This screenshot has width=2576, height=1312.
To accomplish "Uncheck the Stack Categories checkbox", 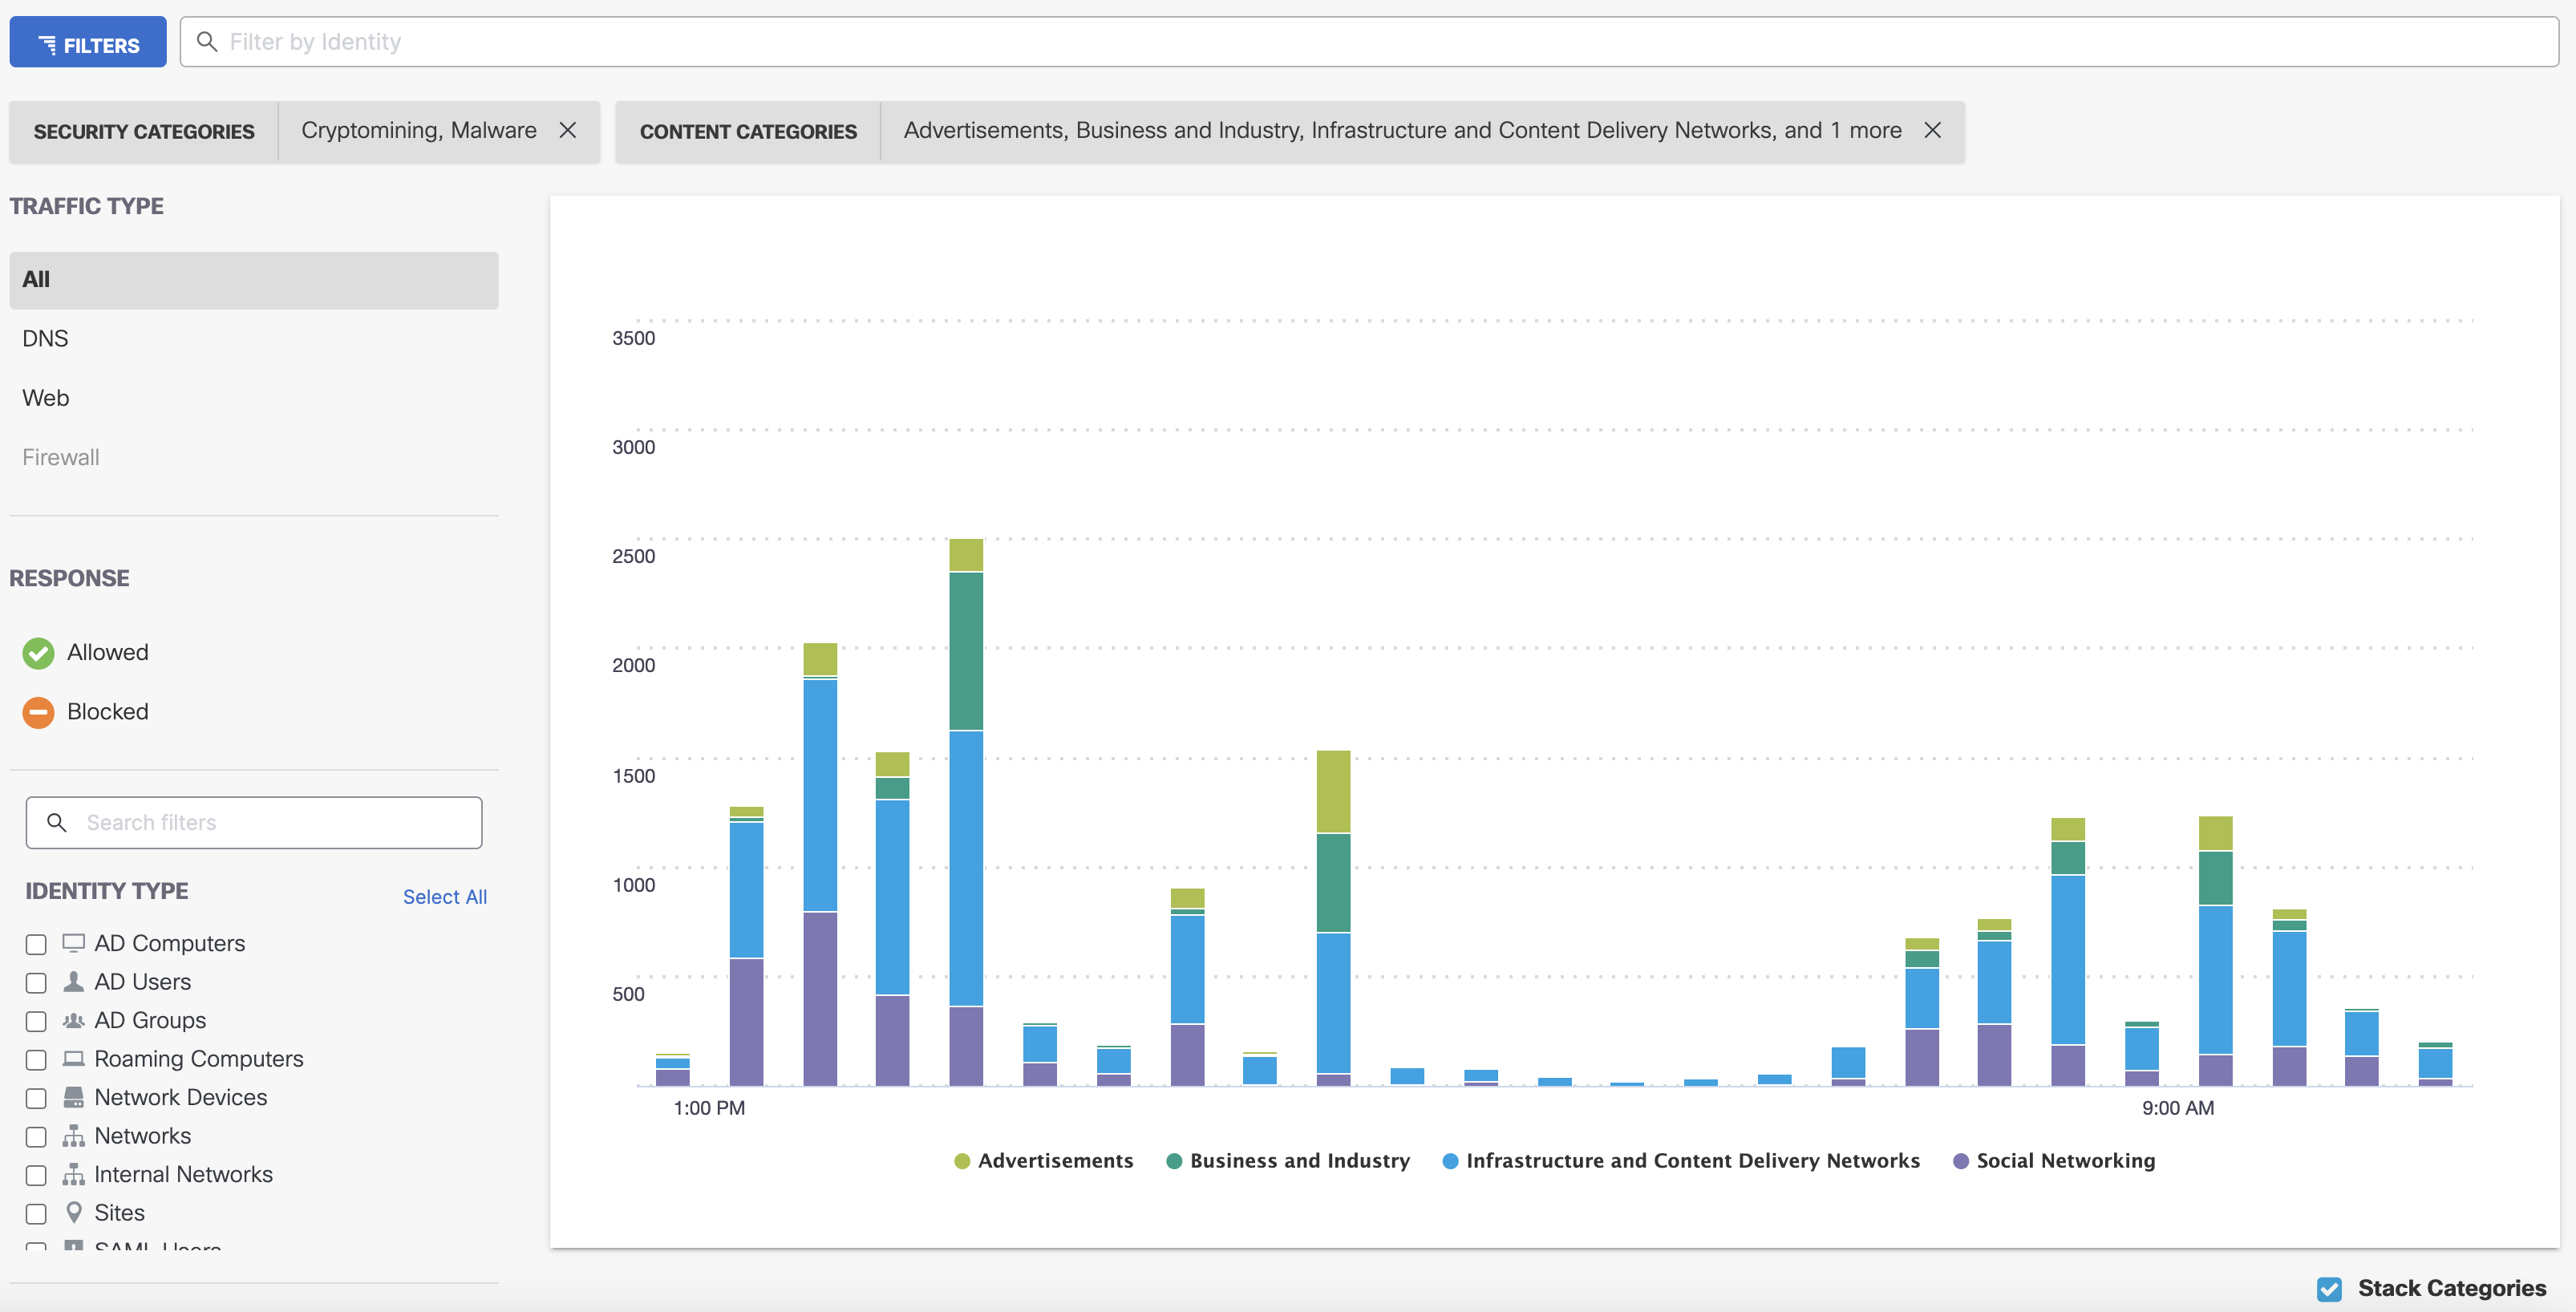I will click(x=2329, y=1289).
